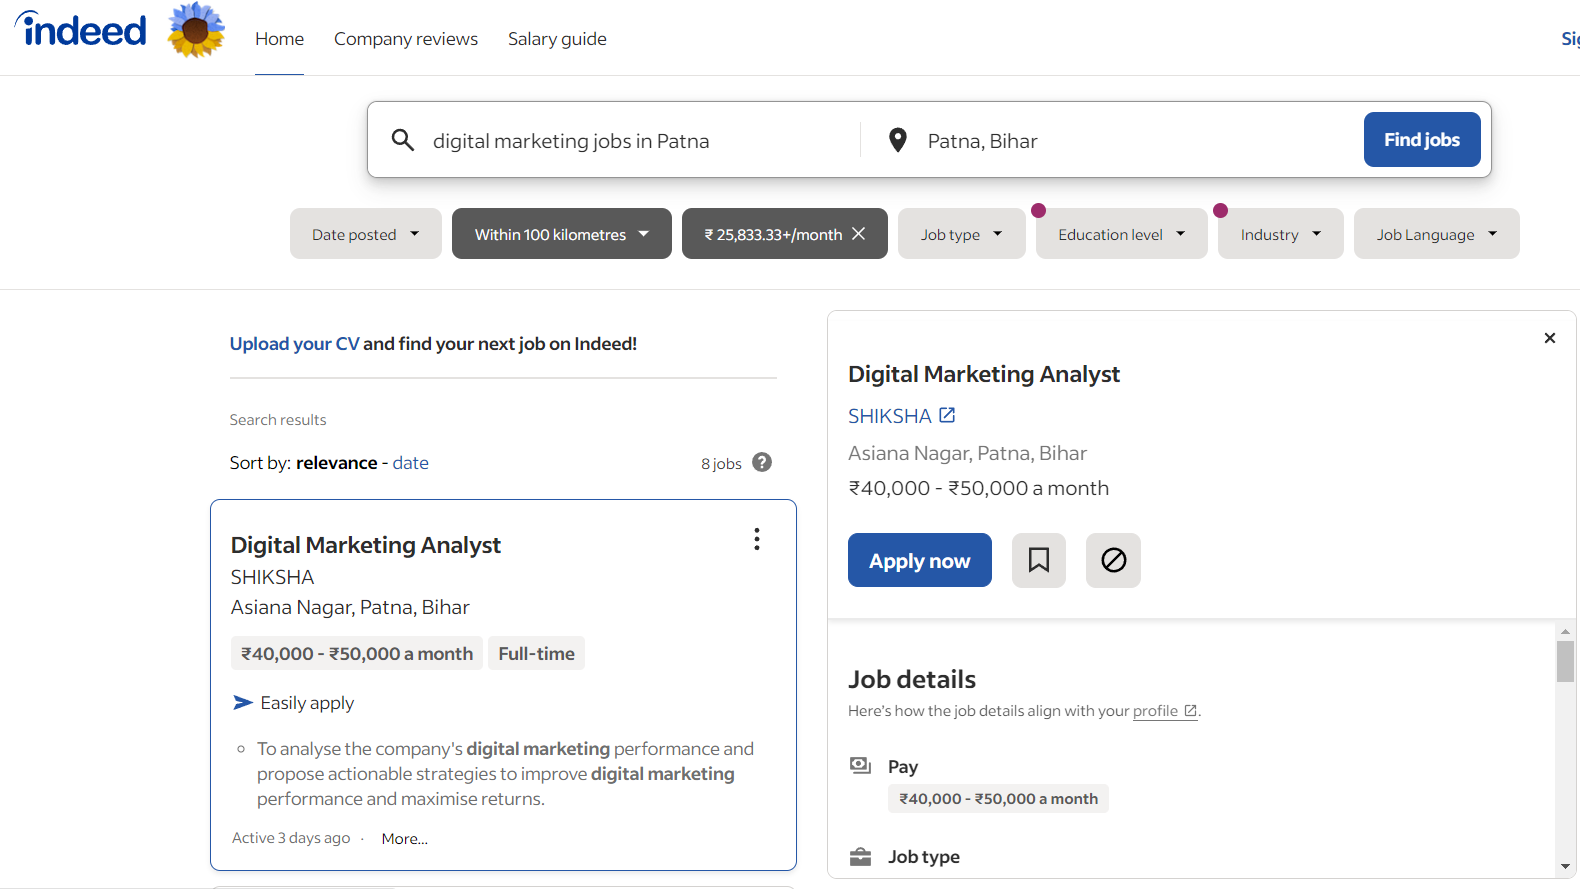
Task: Click the sunflower icon beside the logo
Action: click(196, 29)
